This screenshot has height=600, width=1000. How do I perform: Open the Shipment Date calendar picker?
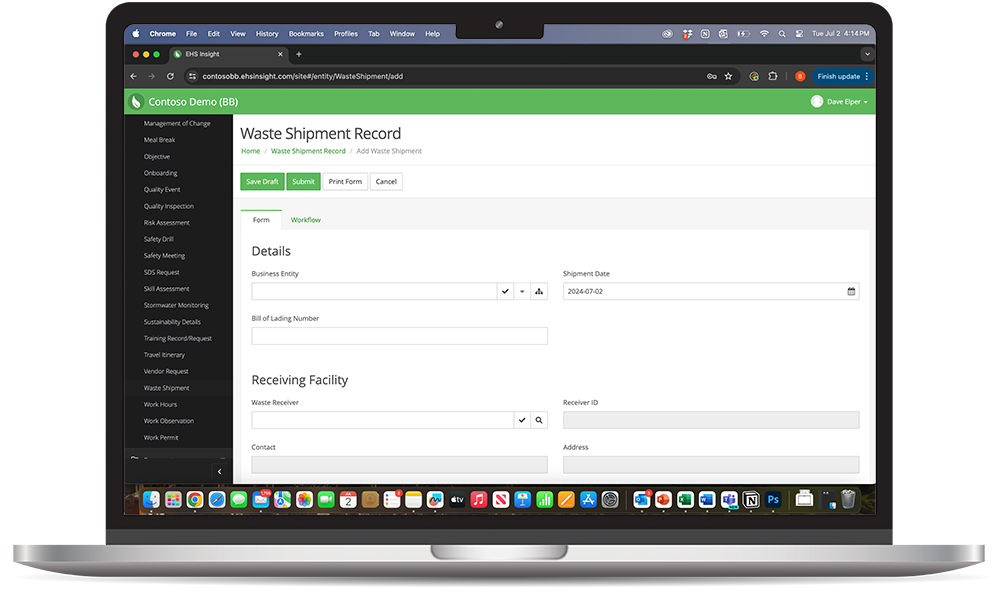(851, 291)
